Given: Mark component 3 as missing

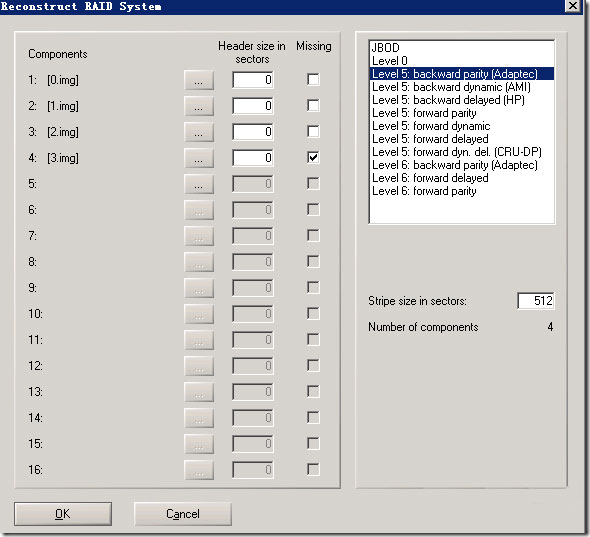Looking at the screenshot, I should [x=313, y=131].
